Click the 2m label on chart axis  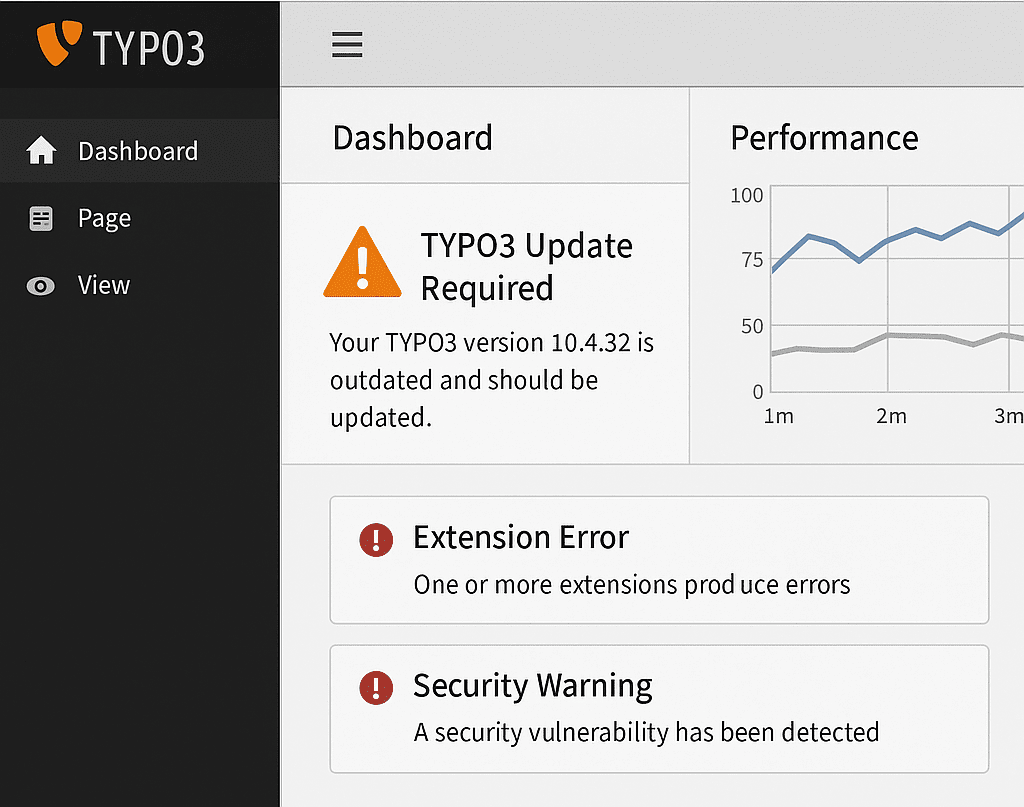tap(891, 416)
